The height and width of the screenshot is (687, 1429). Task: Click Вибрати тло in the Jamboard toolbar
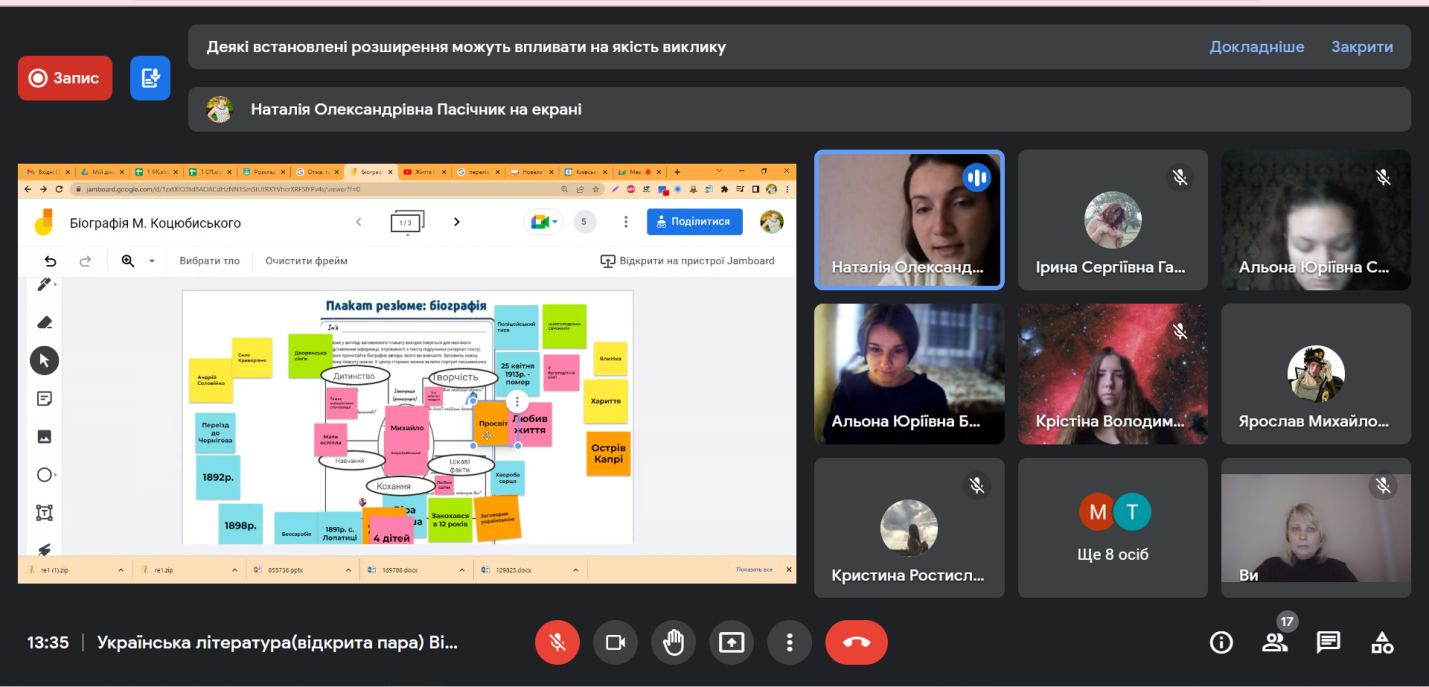[x=210, y=261]
